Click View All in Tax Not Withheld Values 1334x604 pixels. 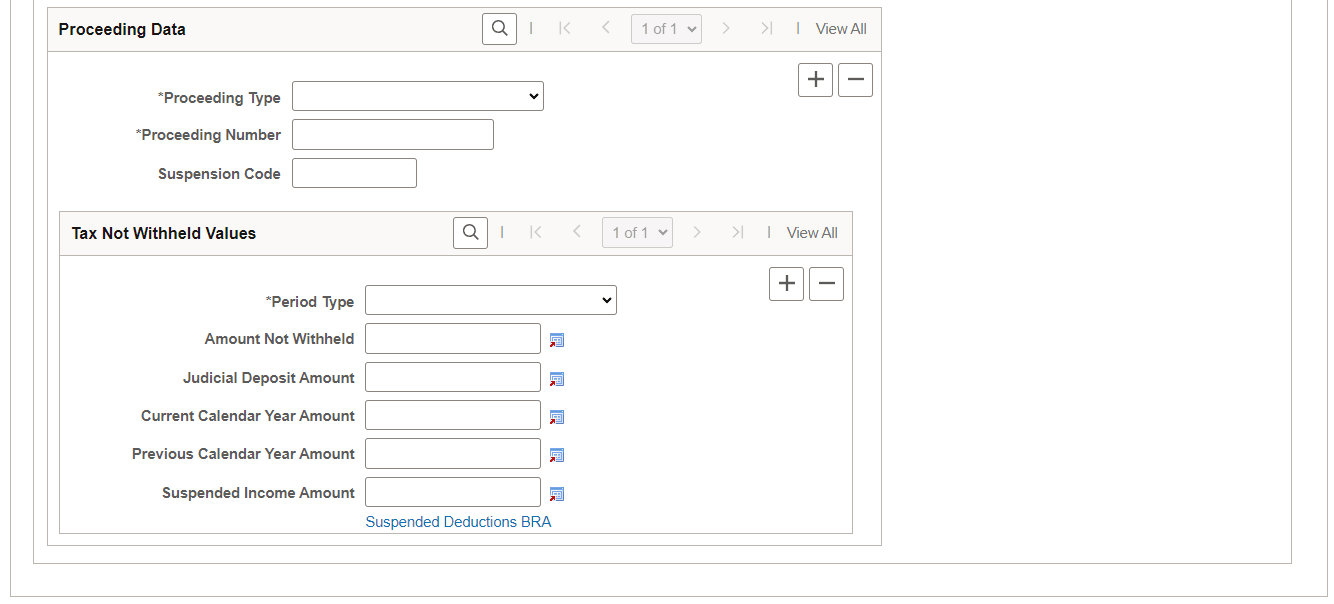click(812, 233)
